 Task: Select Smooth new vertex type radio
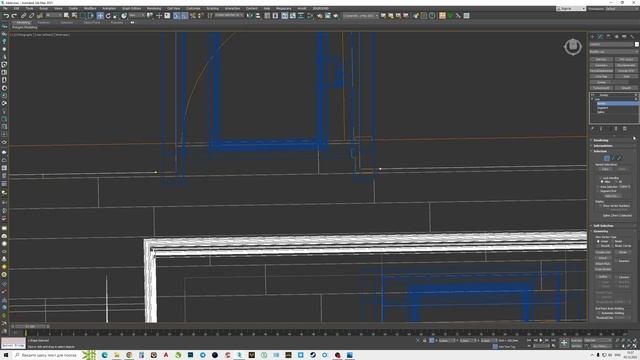[x=598, y=246]
